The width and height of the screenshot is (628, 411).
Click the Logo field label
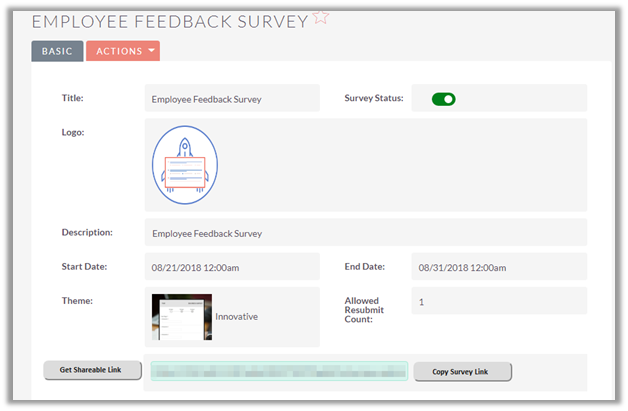coord(73,132)
